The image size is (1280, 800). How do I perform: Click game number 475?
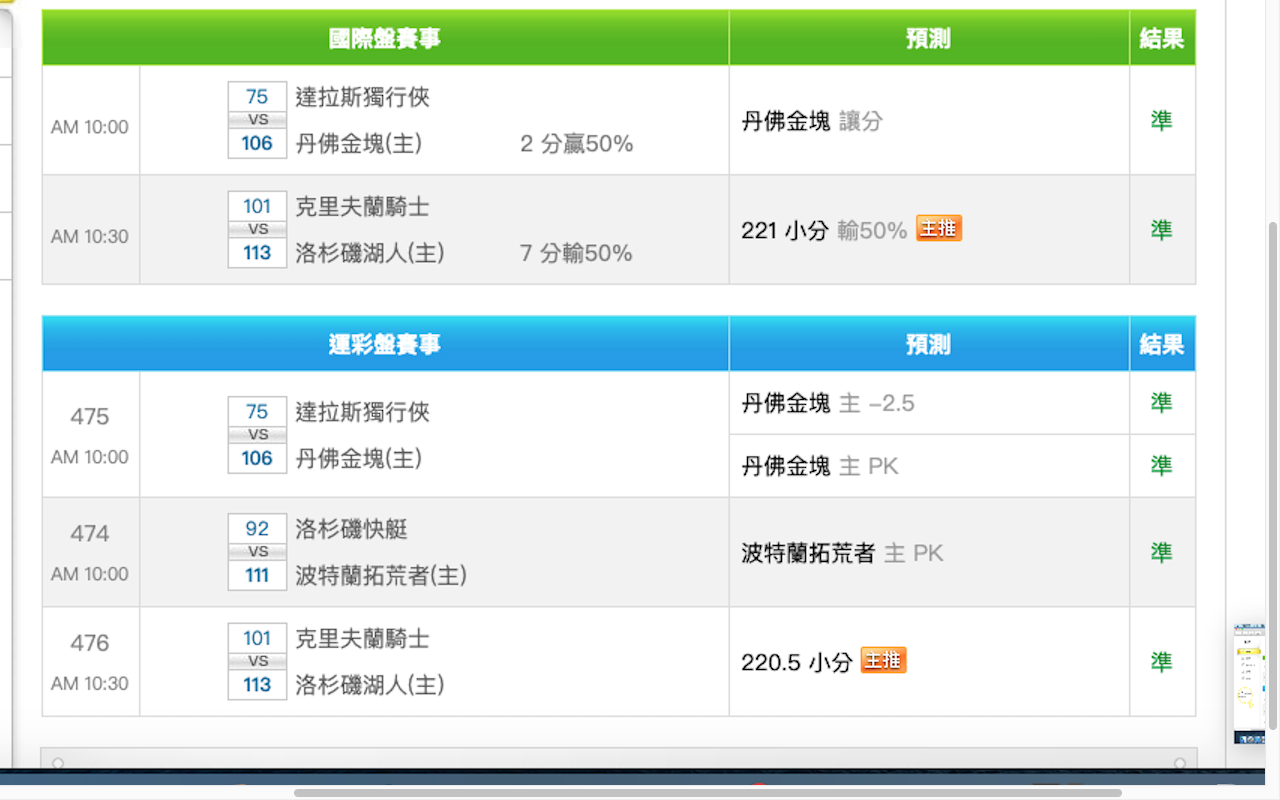[90, 417]
